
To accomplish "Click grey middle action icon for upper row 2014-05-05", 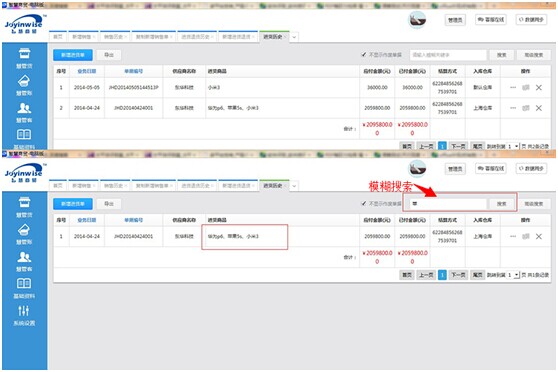I will 526,87.
